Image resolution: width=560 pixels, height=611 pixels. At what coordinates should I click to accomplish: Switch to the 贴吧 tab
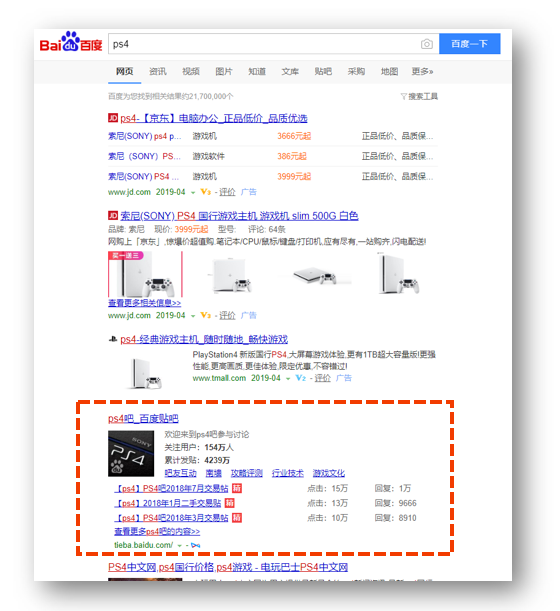point(323,71)
